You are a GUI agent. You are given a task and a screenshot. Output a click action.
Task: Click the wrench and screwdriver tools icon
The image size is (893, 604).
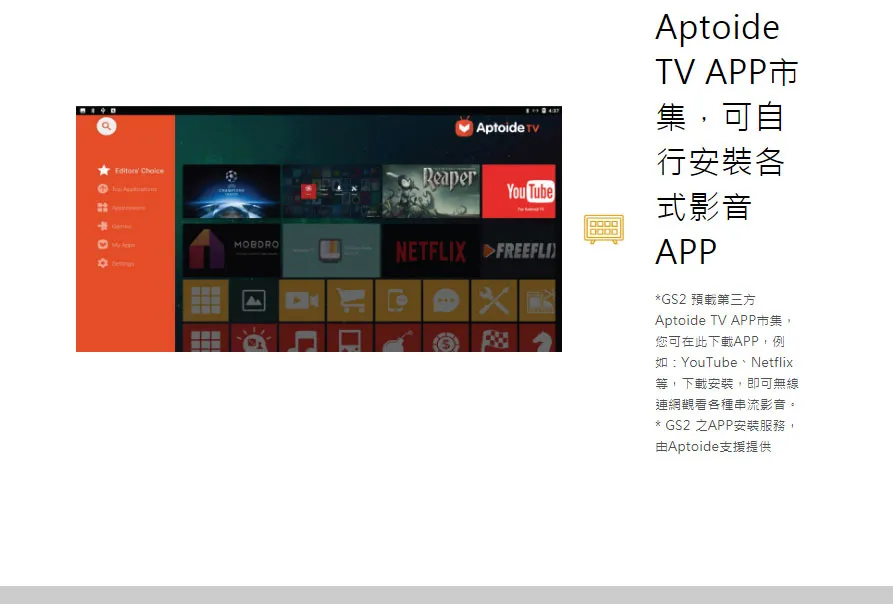494,300
